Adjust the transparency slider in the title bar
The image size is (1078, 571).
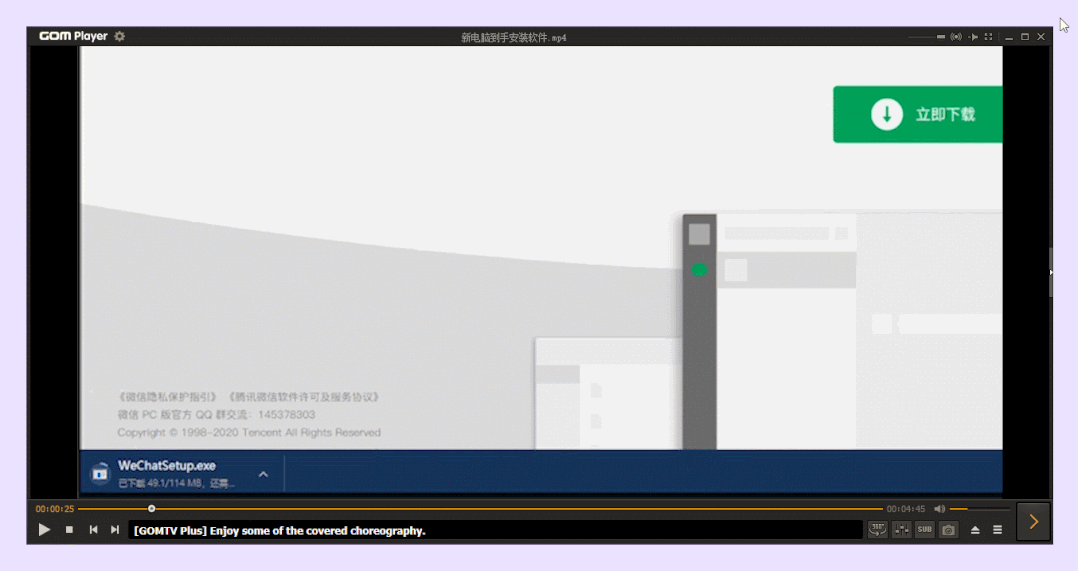coord(926,37)
